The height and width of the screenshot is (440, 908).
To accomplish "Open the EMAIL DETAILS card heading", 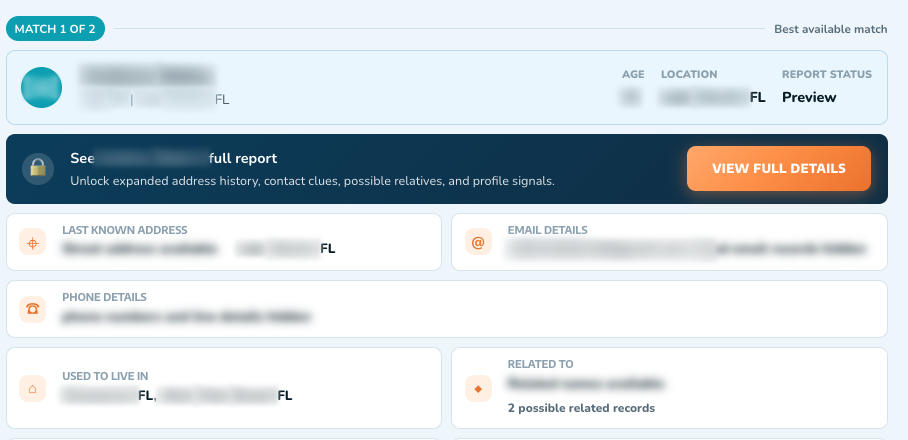I will coord(548,230).
